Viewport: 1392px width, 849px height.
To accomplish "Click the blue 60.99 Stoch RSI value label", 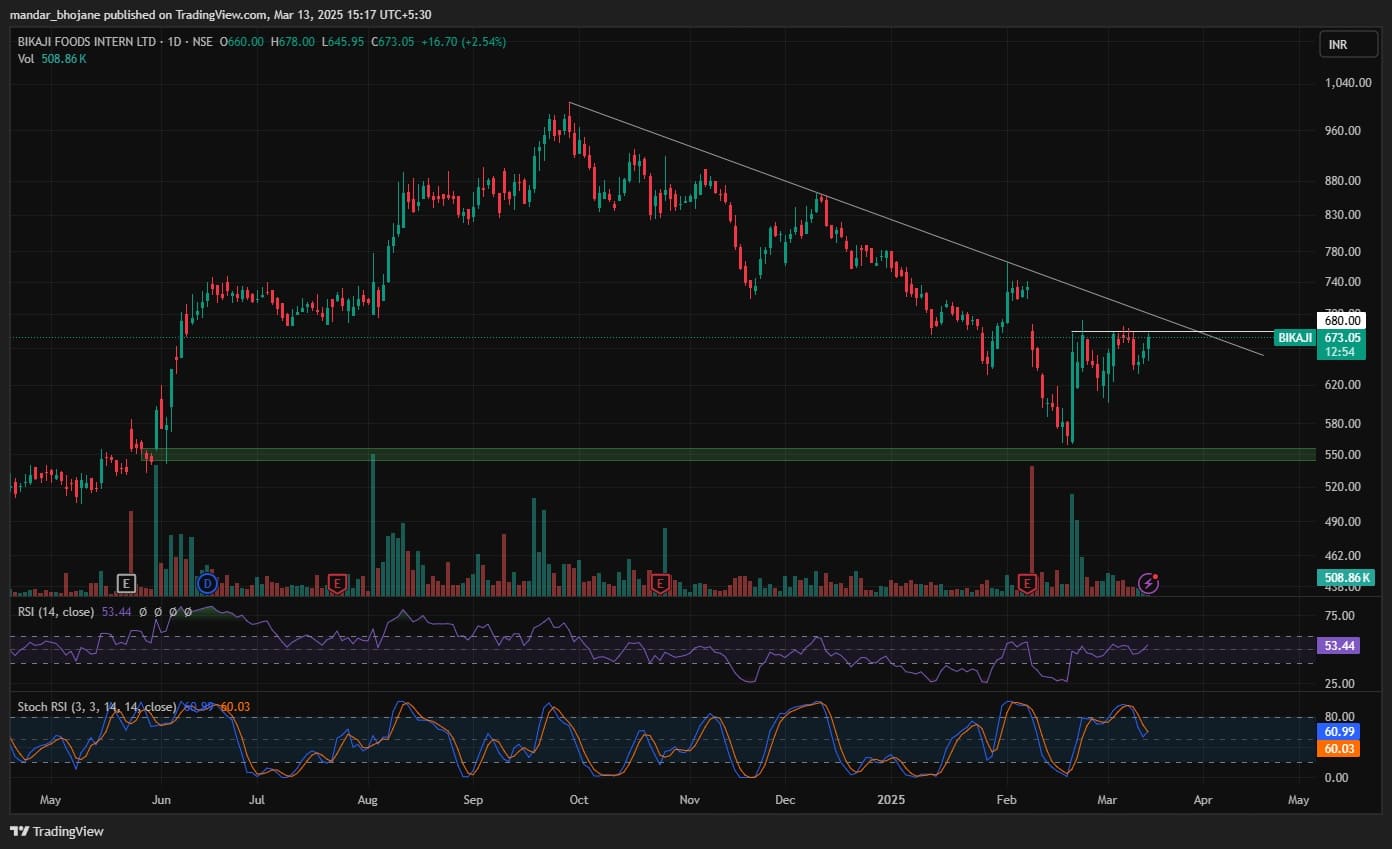I will click(x=1339, y=731).
